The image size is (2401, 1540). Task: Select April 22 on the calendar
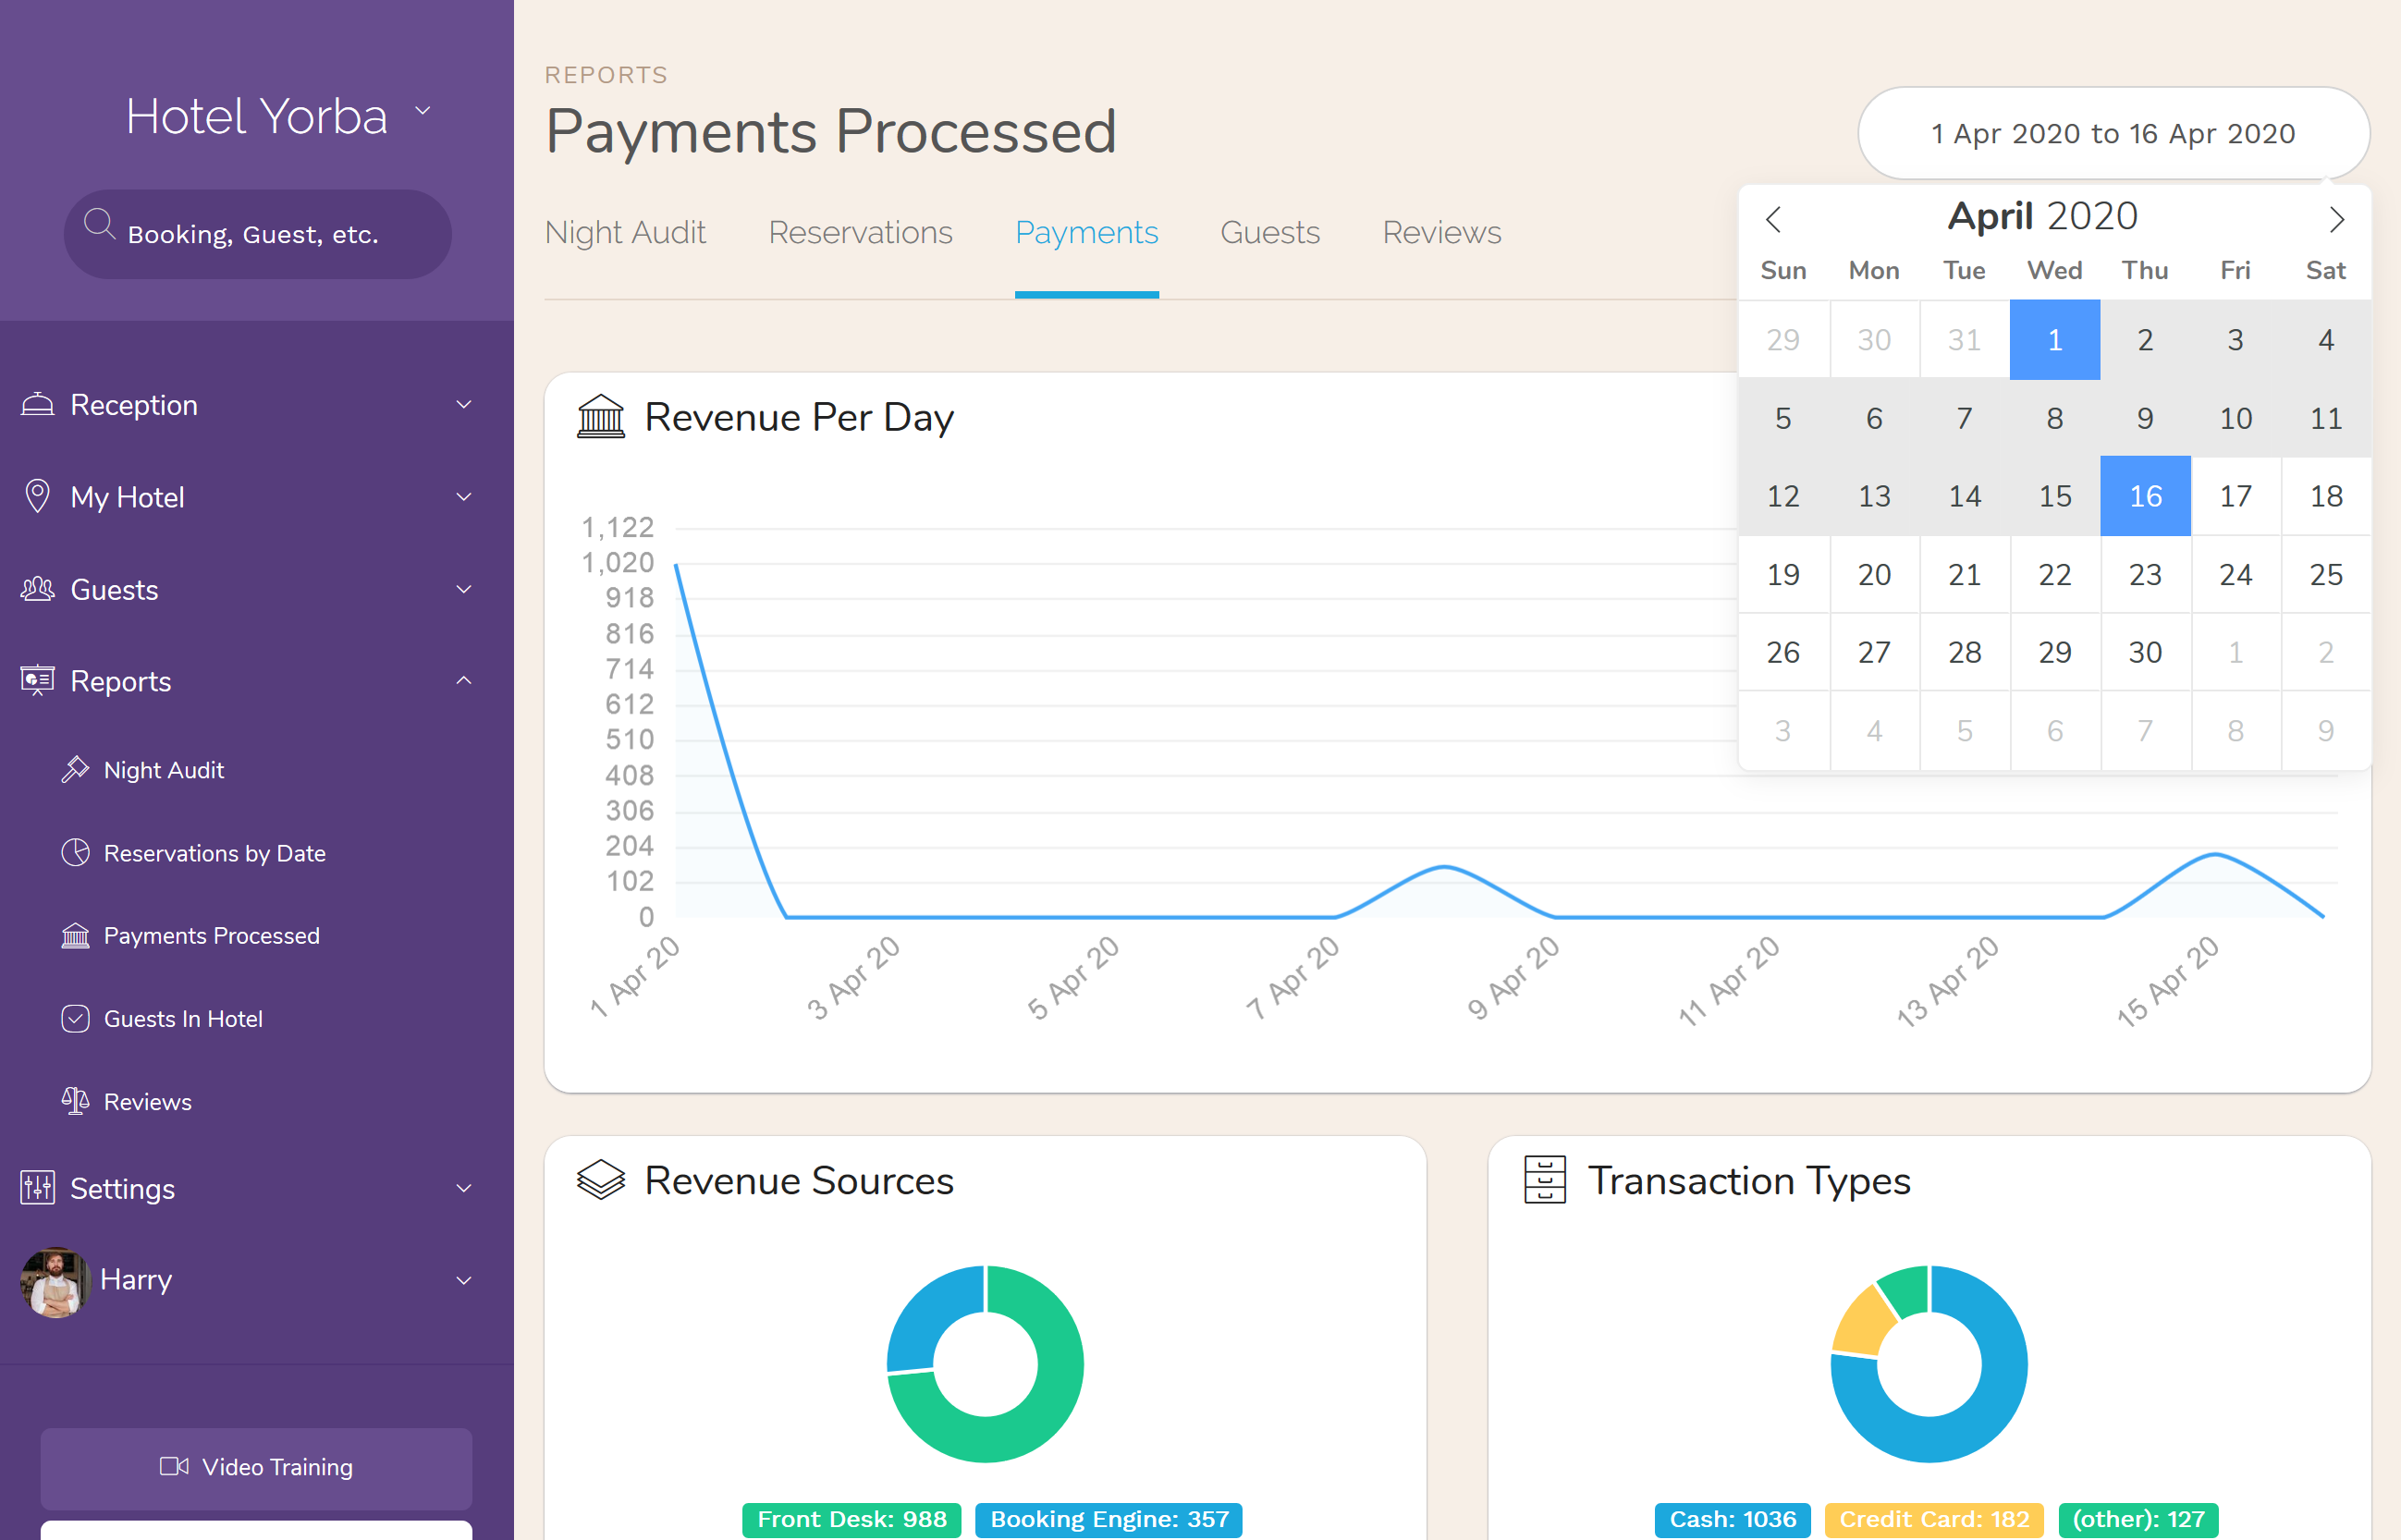tap(2052, 574)
